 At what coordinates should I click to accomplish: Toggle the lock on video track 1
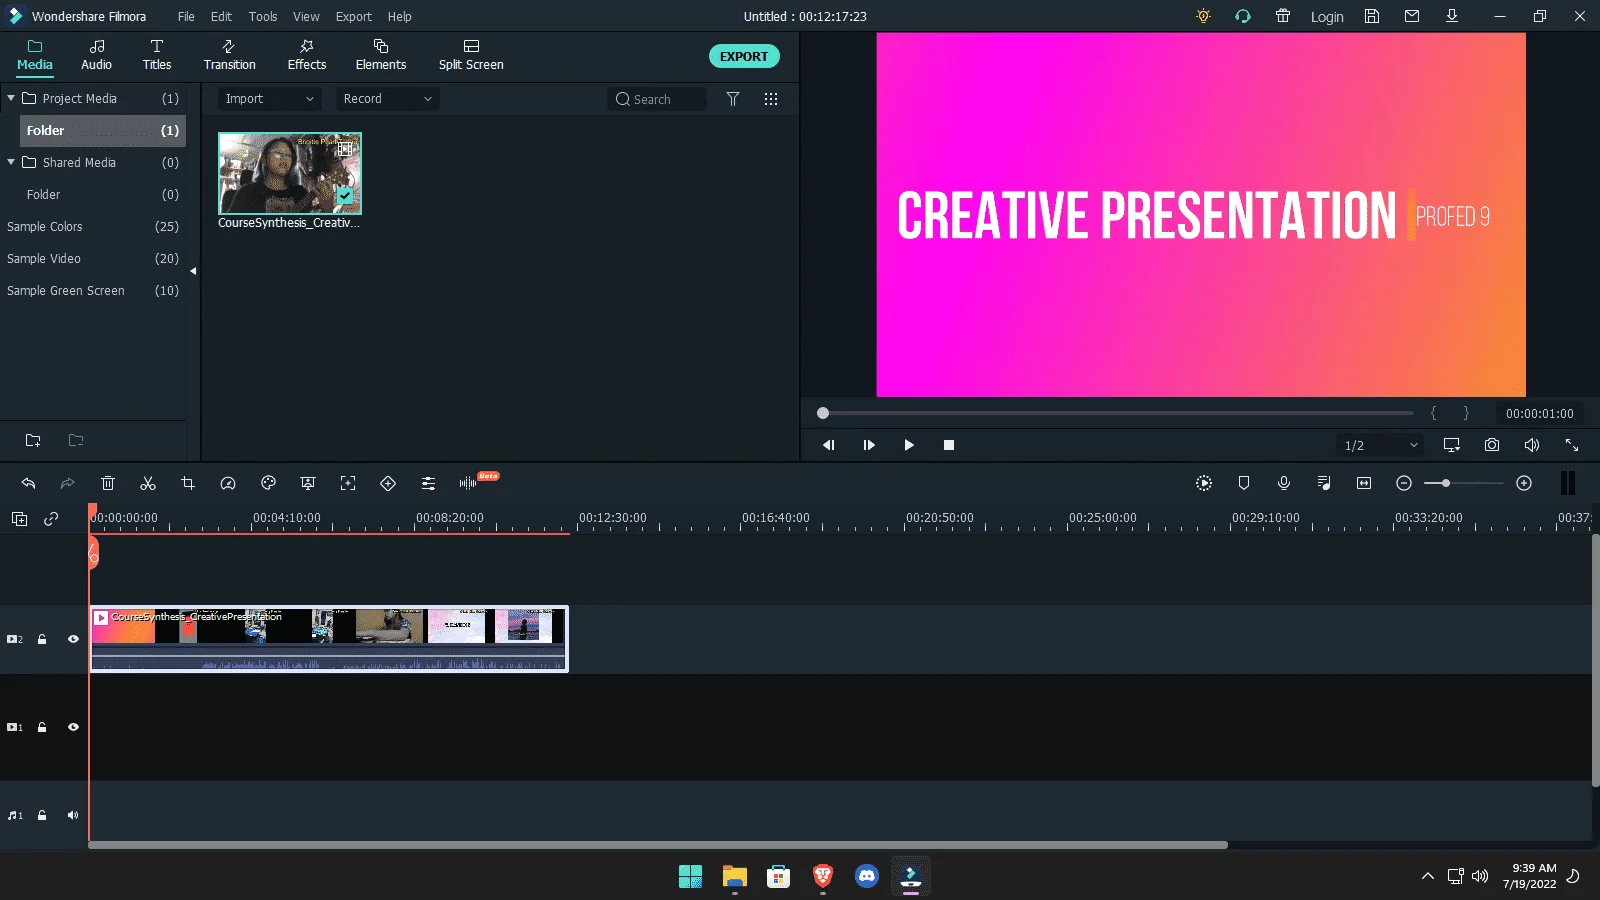tap(42, 727)
